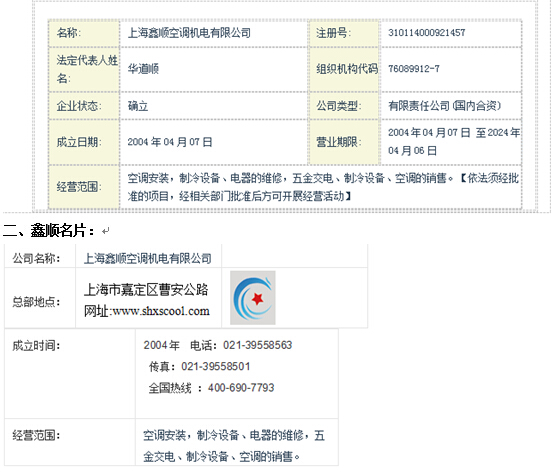Image resolution: width=553 pixels, height=472 pixels.
Task: Click the 成立日期 value 2004年04月07日
Action: click(170, 142)
